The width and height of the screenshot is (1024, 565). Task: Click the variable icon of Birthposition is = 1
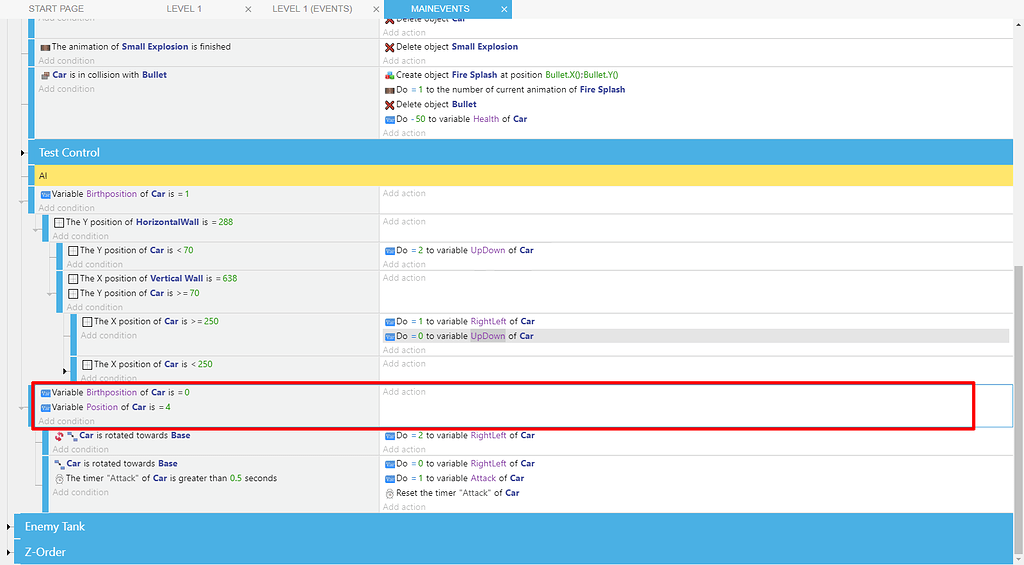(x=45, y=195)
